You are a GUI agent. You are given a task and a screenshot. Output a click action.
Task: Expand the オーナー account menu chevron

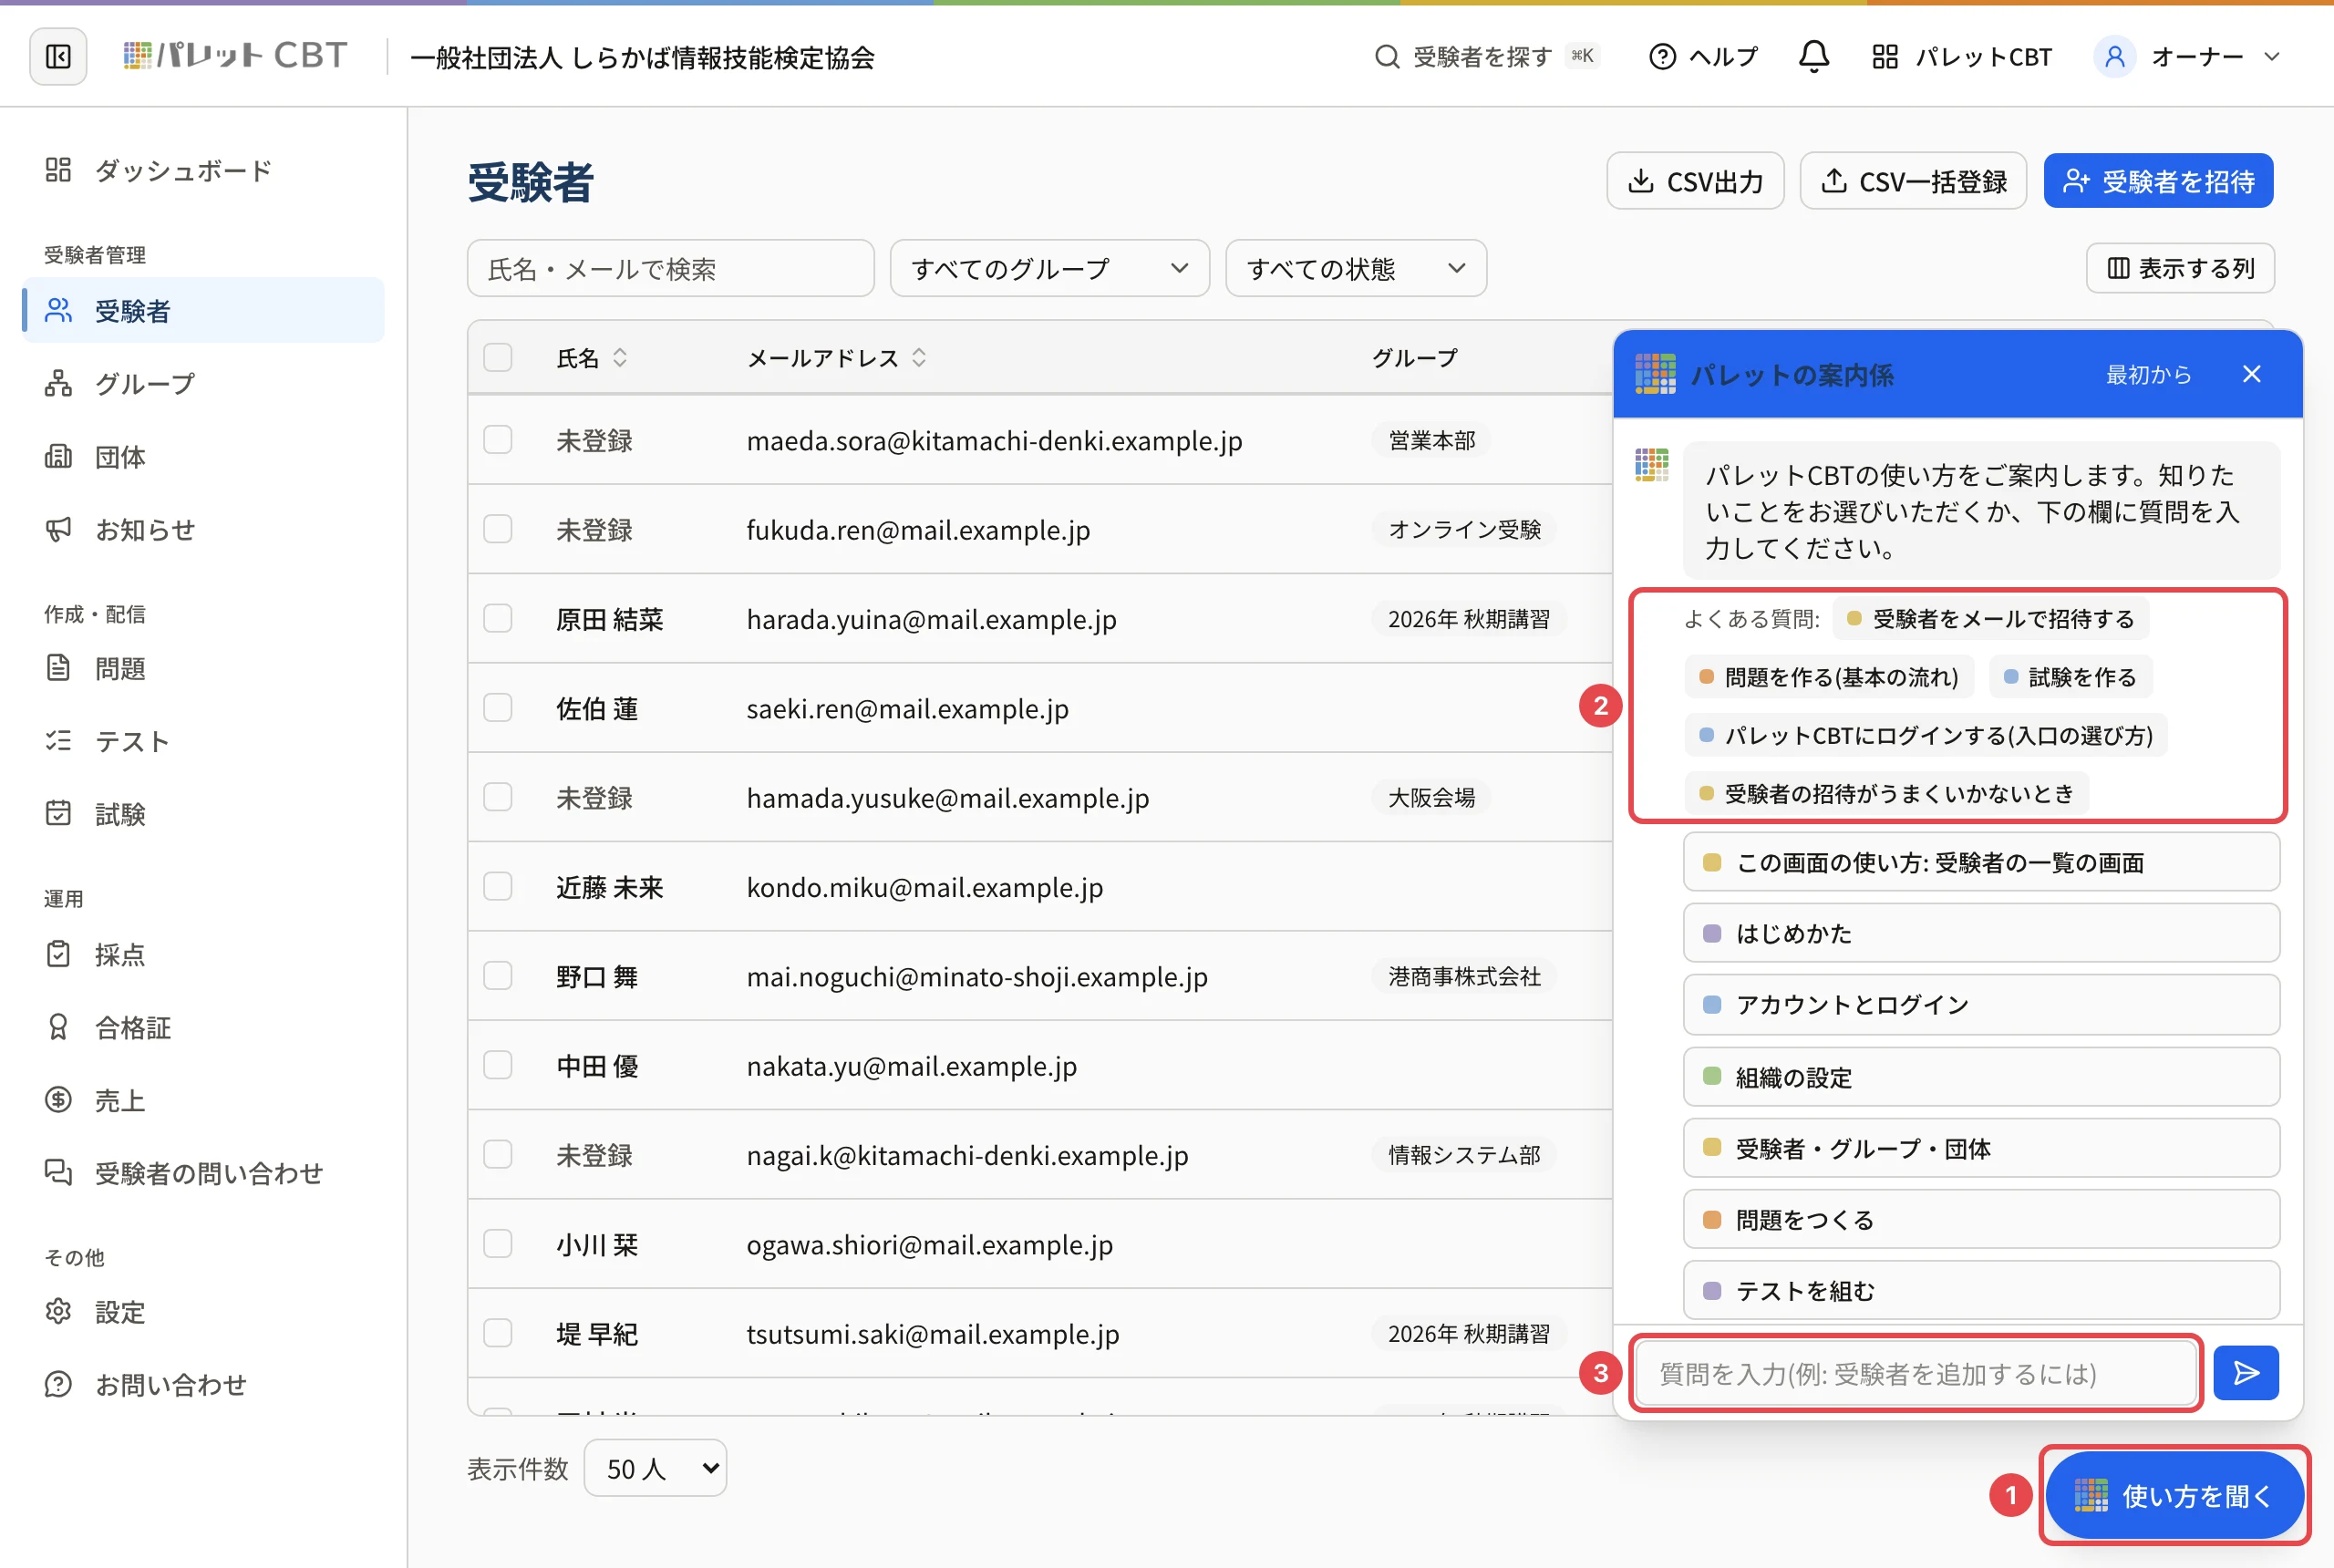click(x=2272, y=57)
